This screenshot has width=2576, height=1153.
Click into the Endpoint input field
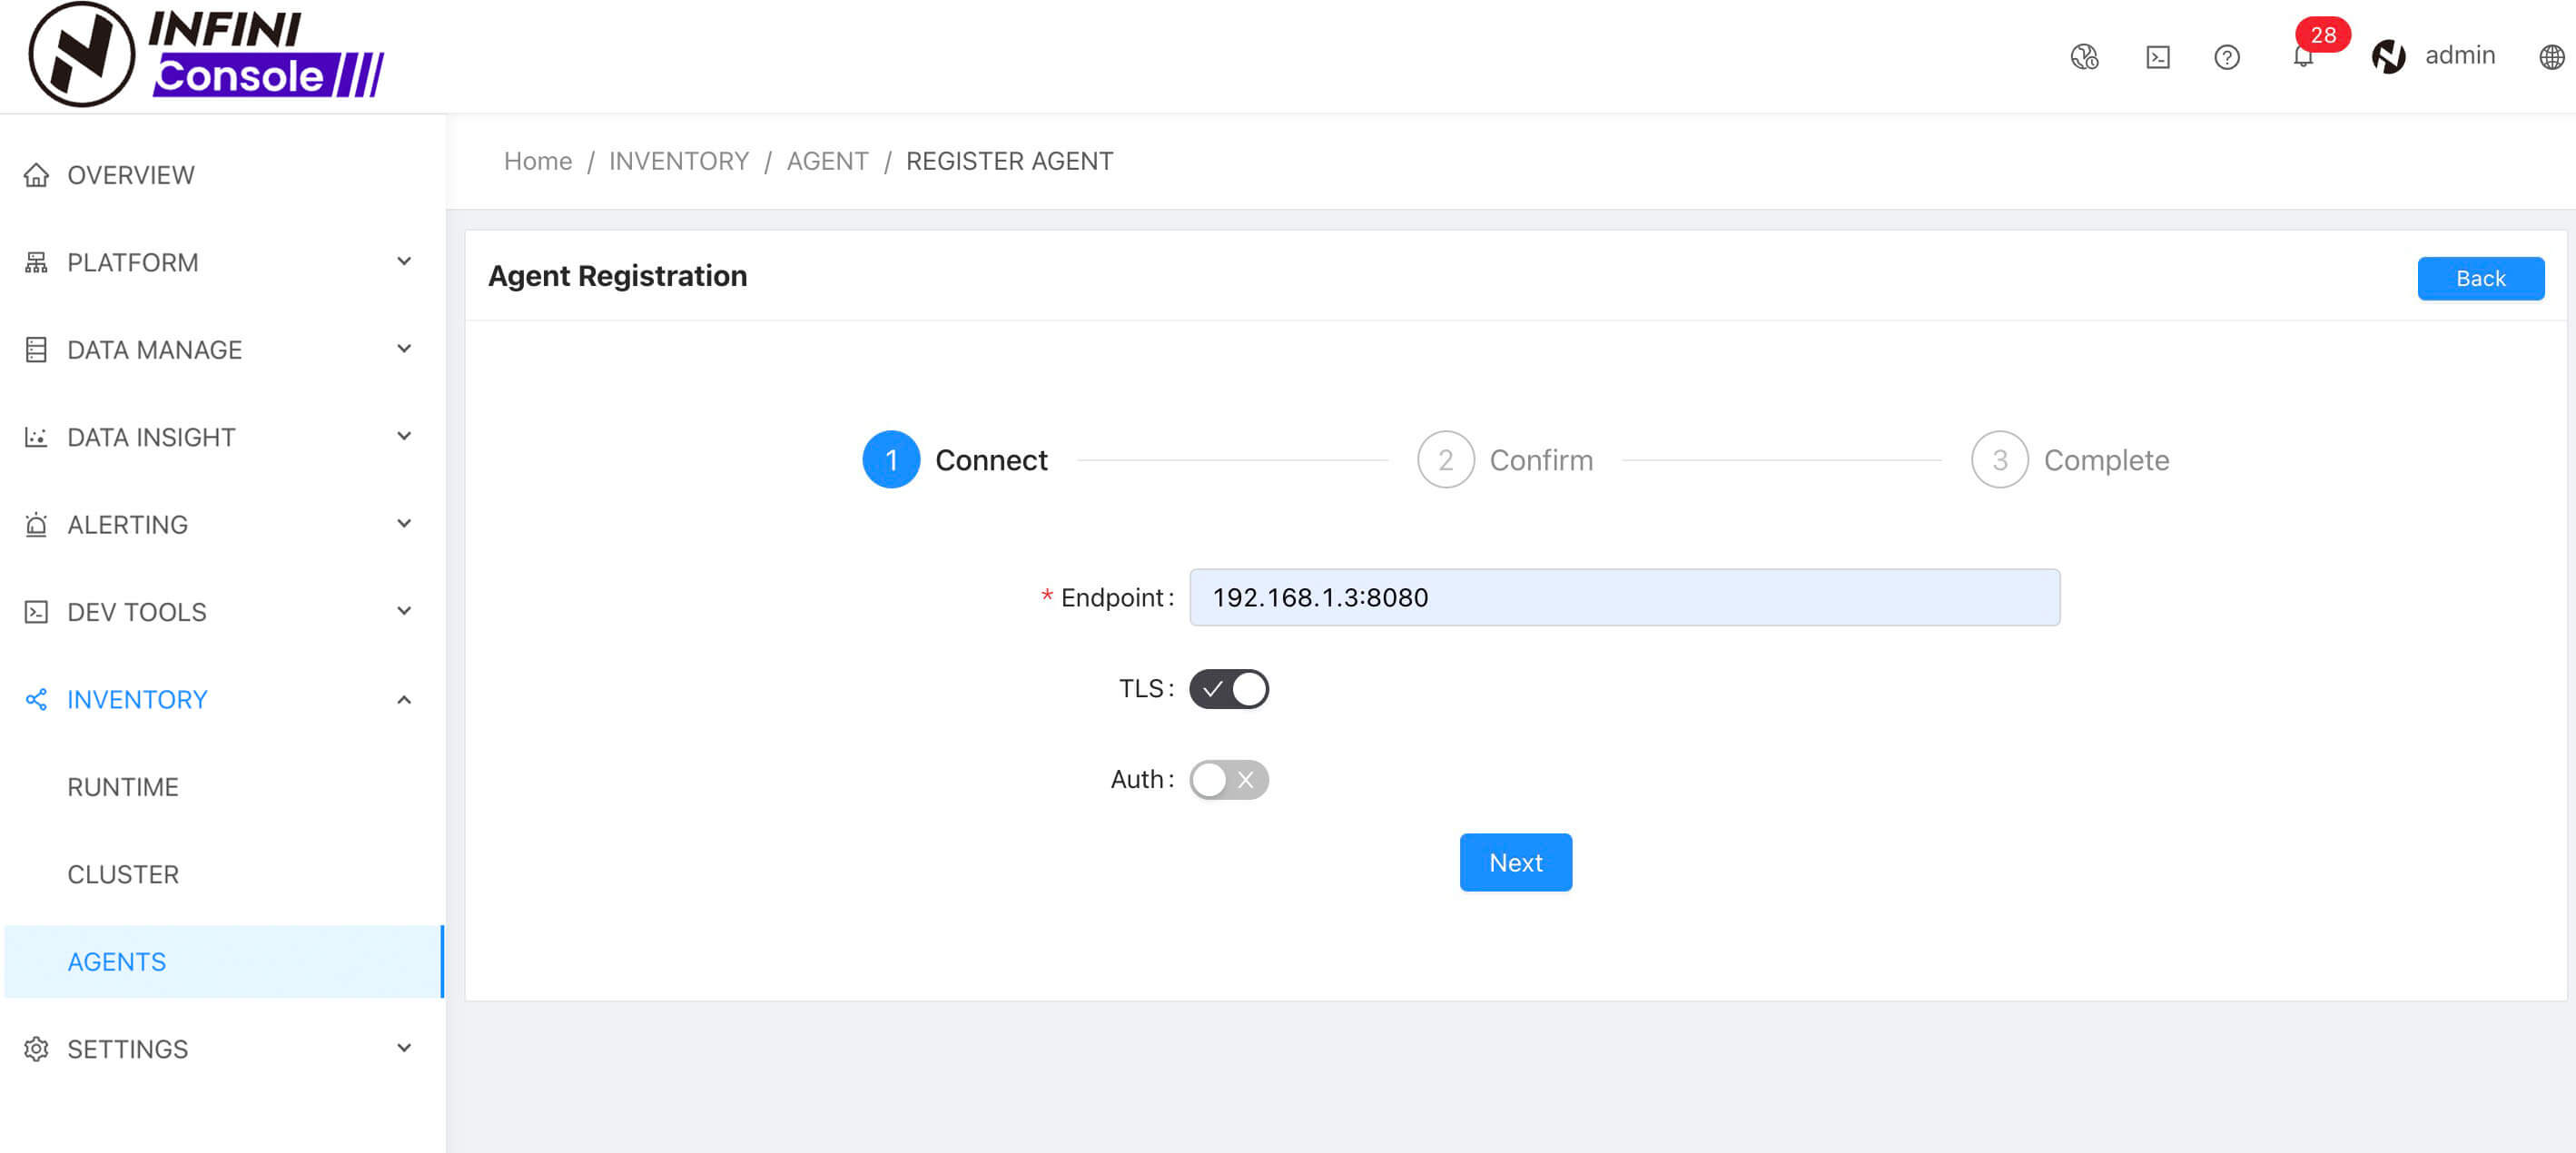[x=1623, y=597]
